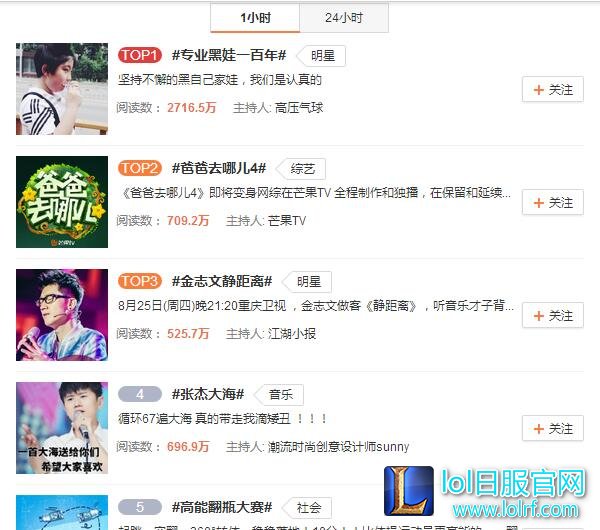Viewport: 600px width, 530px height.
Task: Follow the #专业黑娃一百年# topic
Action: 553,90
